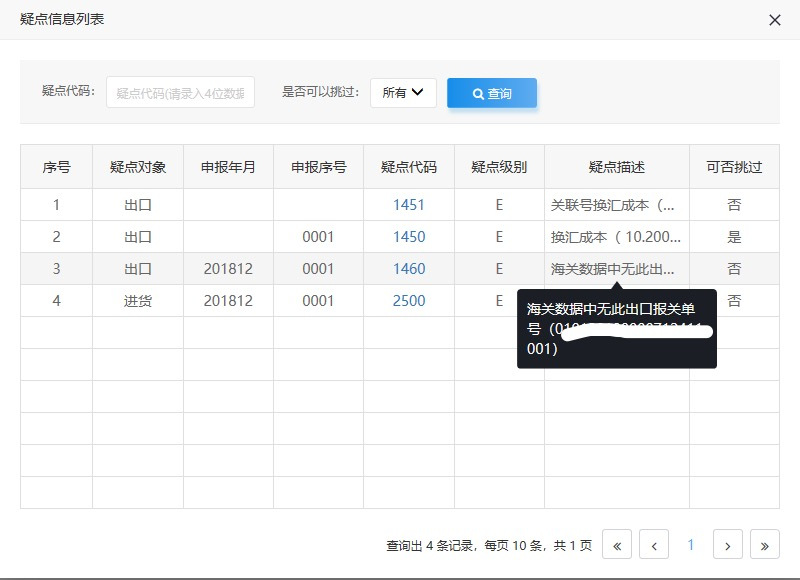Viewport: 800px width, 580px height.
Task: Jump to last page with » button
Action: 764,544
